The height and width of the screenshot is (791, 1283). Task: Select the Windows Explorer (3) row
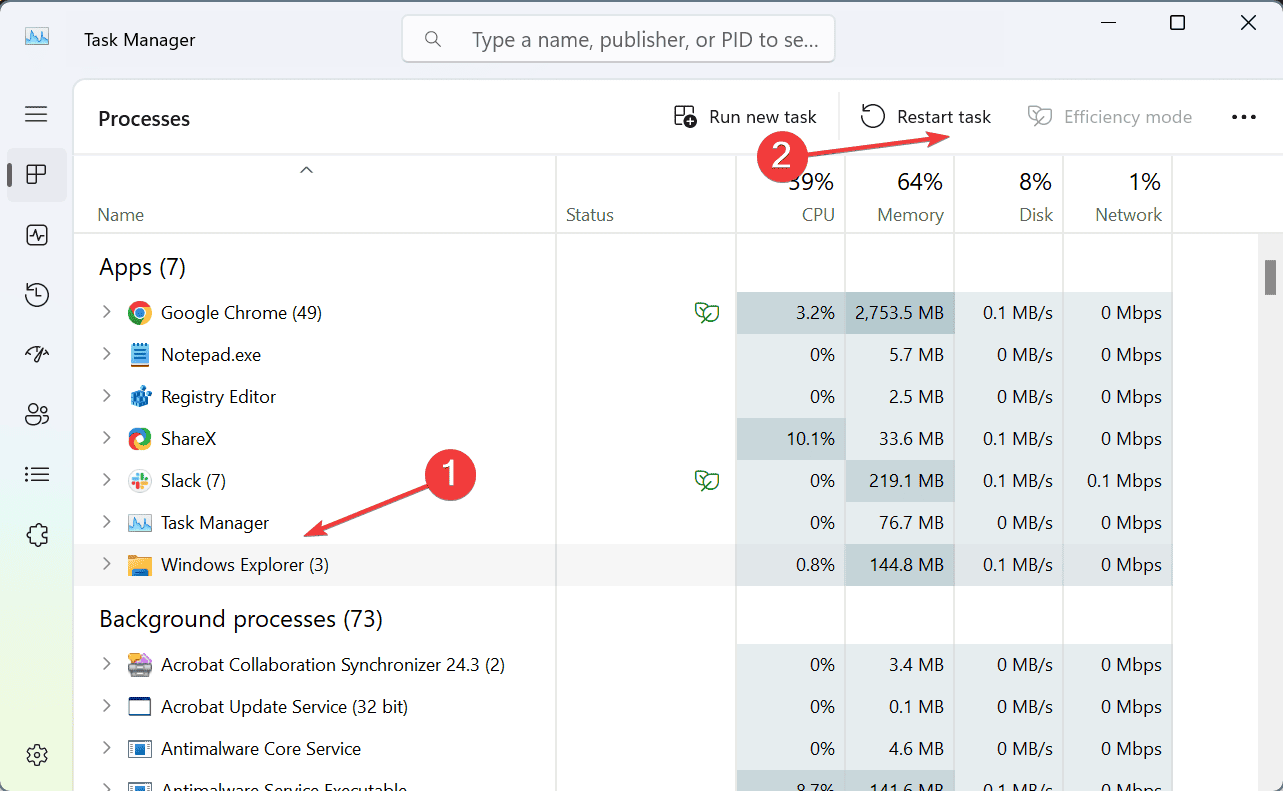click(x=623, y=565)
